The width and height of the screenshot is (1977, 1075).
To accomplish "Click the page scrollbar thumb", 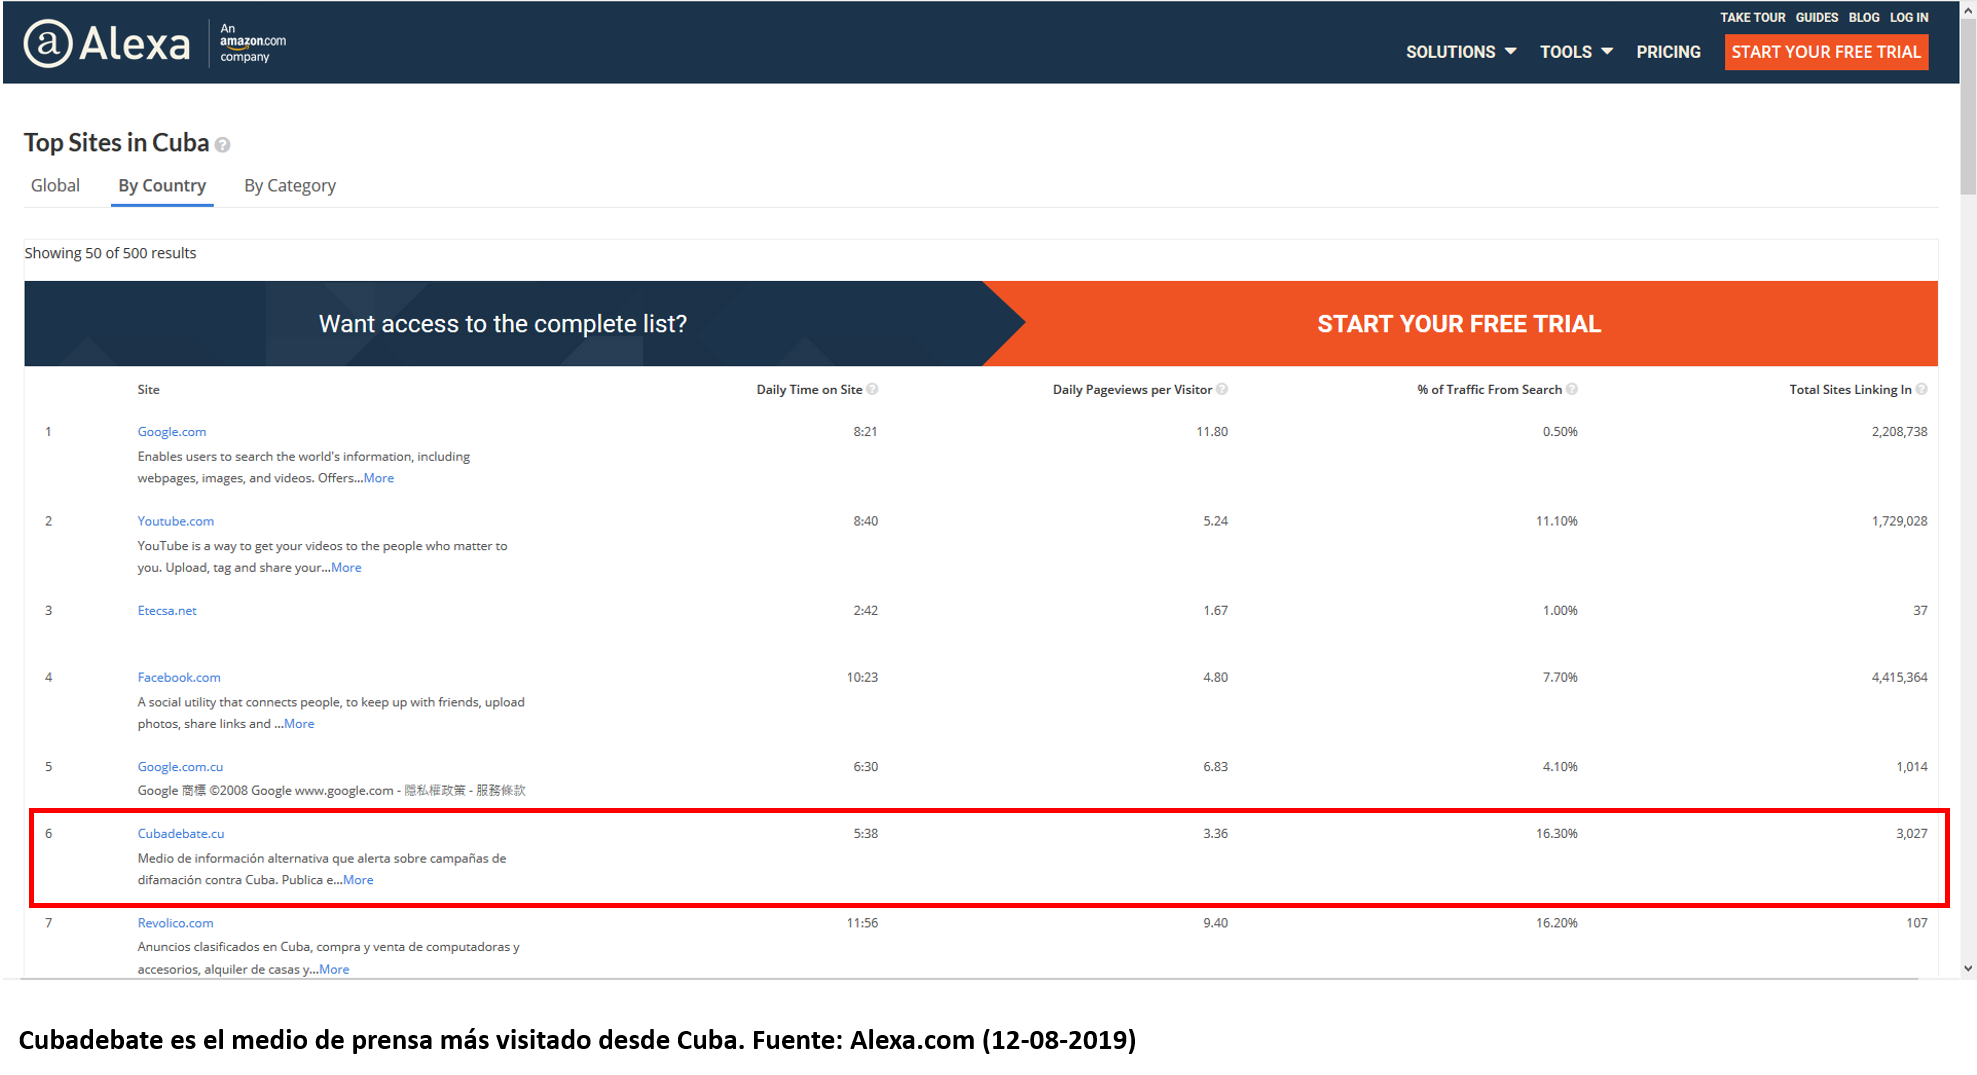I will (x=1968, y=106).
